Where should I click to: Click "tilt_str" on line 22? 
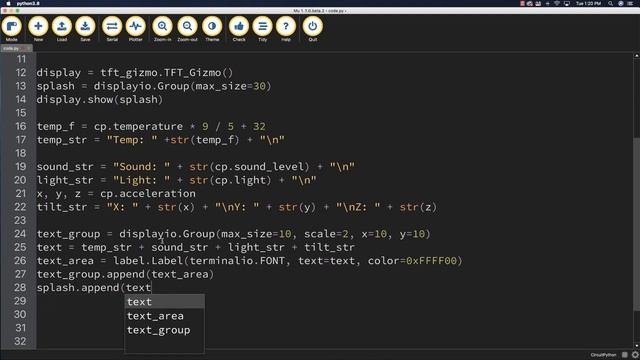(x=62, y=207)
